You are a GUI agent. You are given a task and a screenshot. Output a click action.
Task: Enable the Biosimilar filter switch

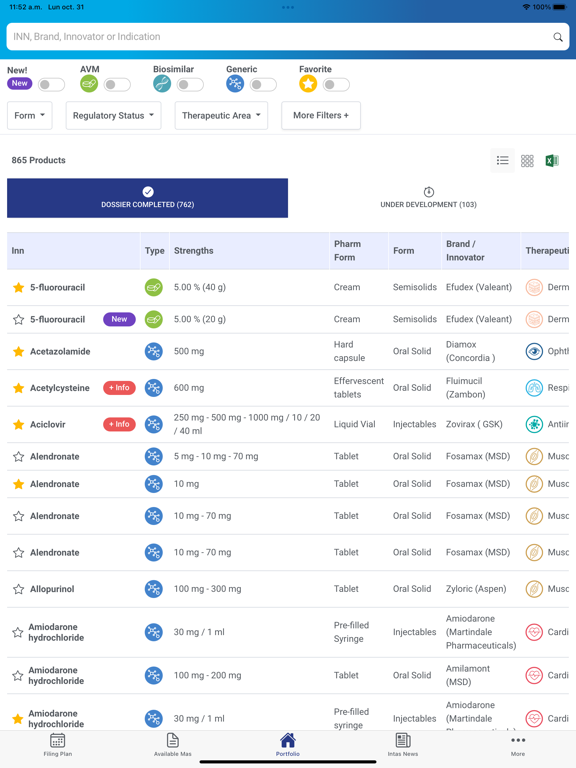click(190, 85)
